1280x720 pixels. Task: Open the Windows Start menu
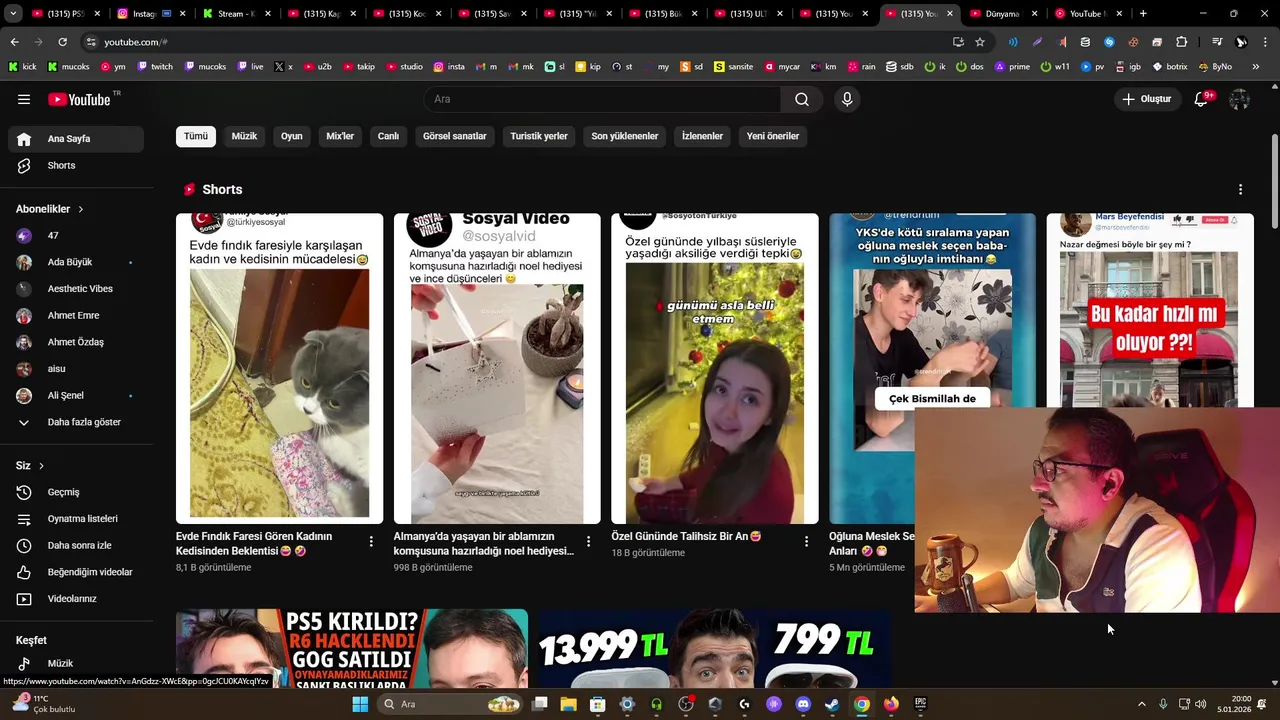coord(360,704)
